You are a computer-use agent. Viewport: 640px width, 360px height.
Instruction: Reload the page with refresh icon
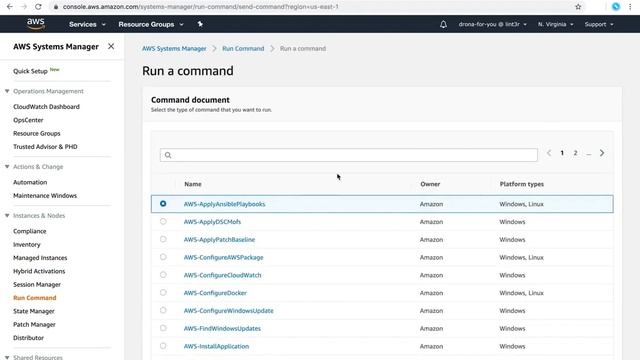click(38, 7)
